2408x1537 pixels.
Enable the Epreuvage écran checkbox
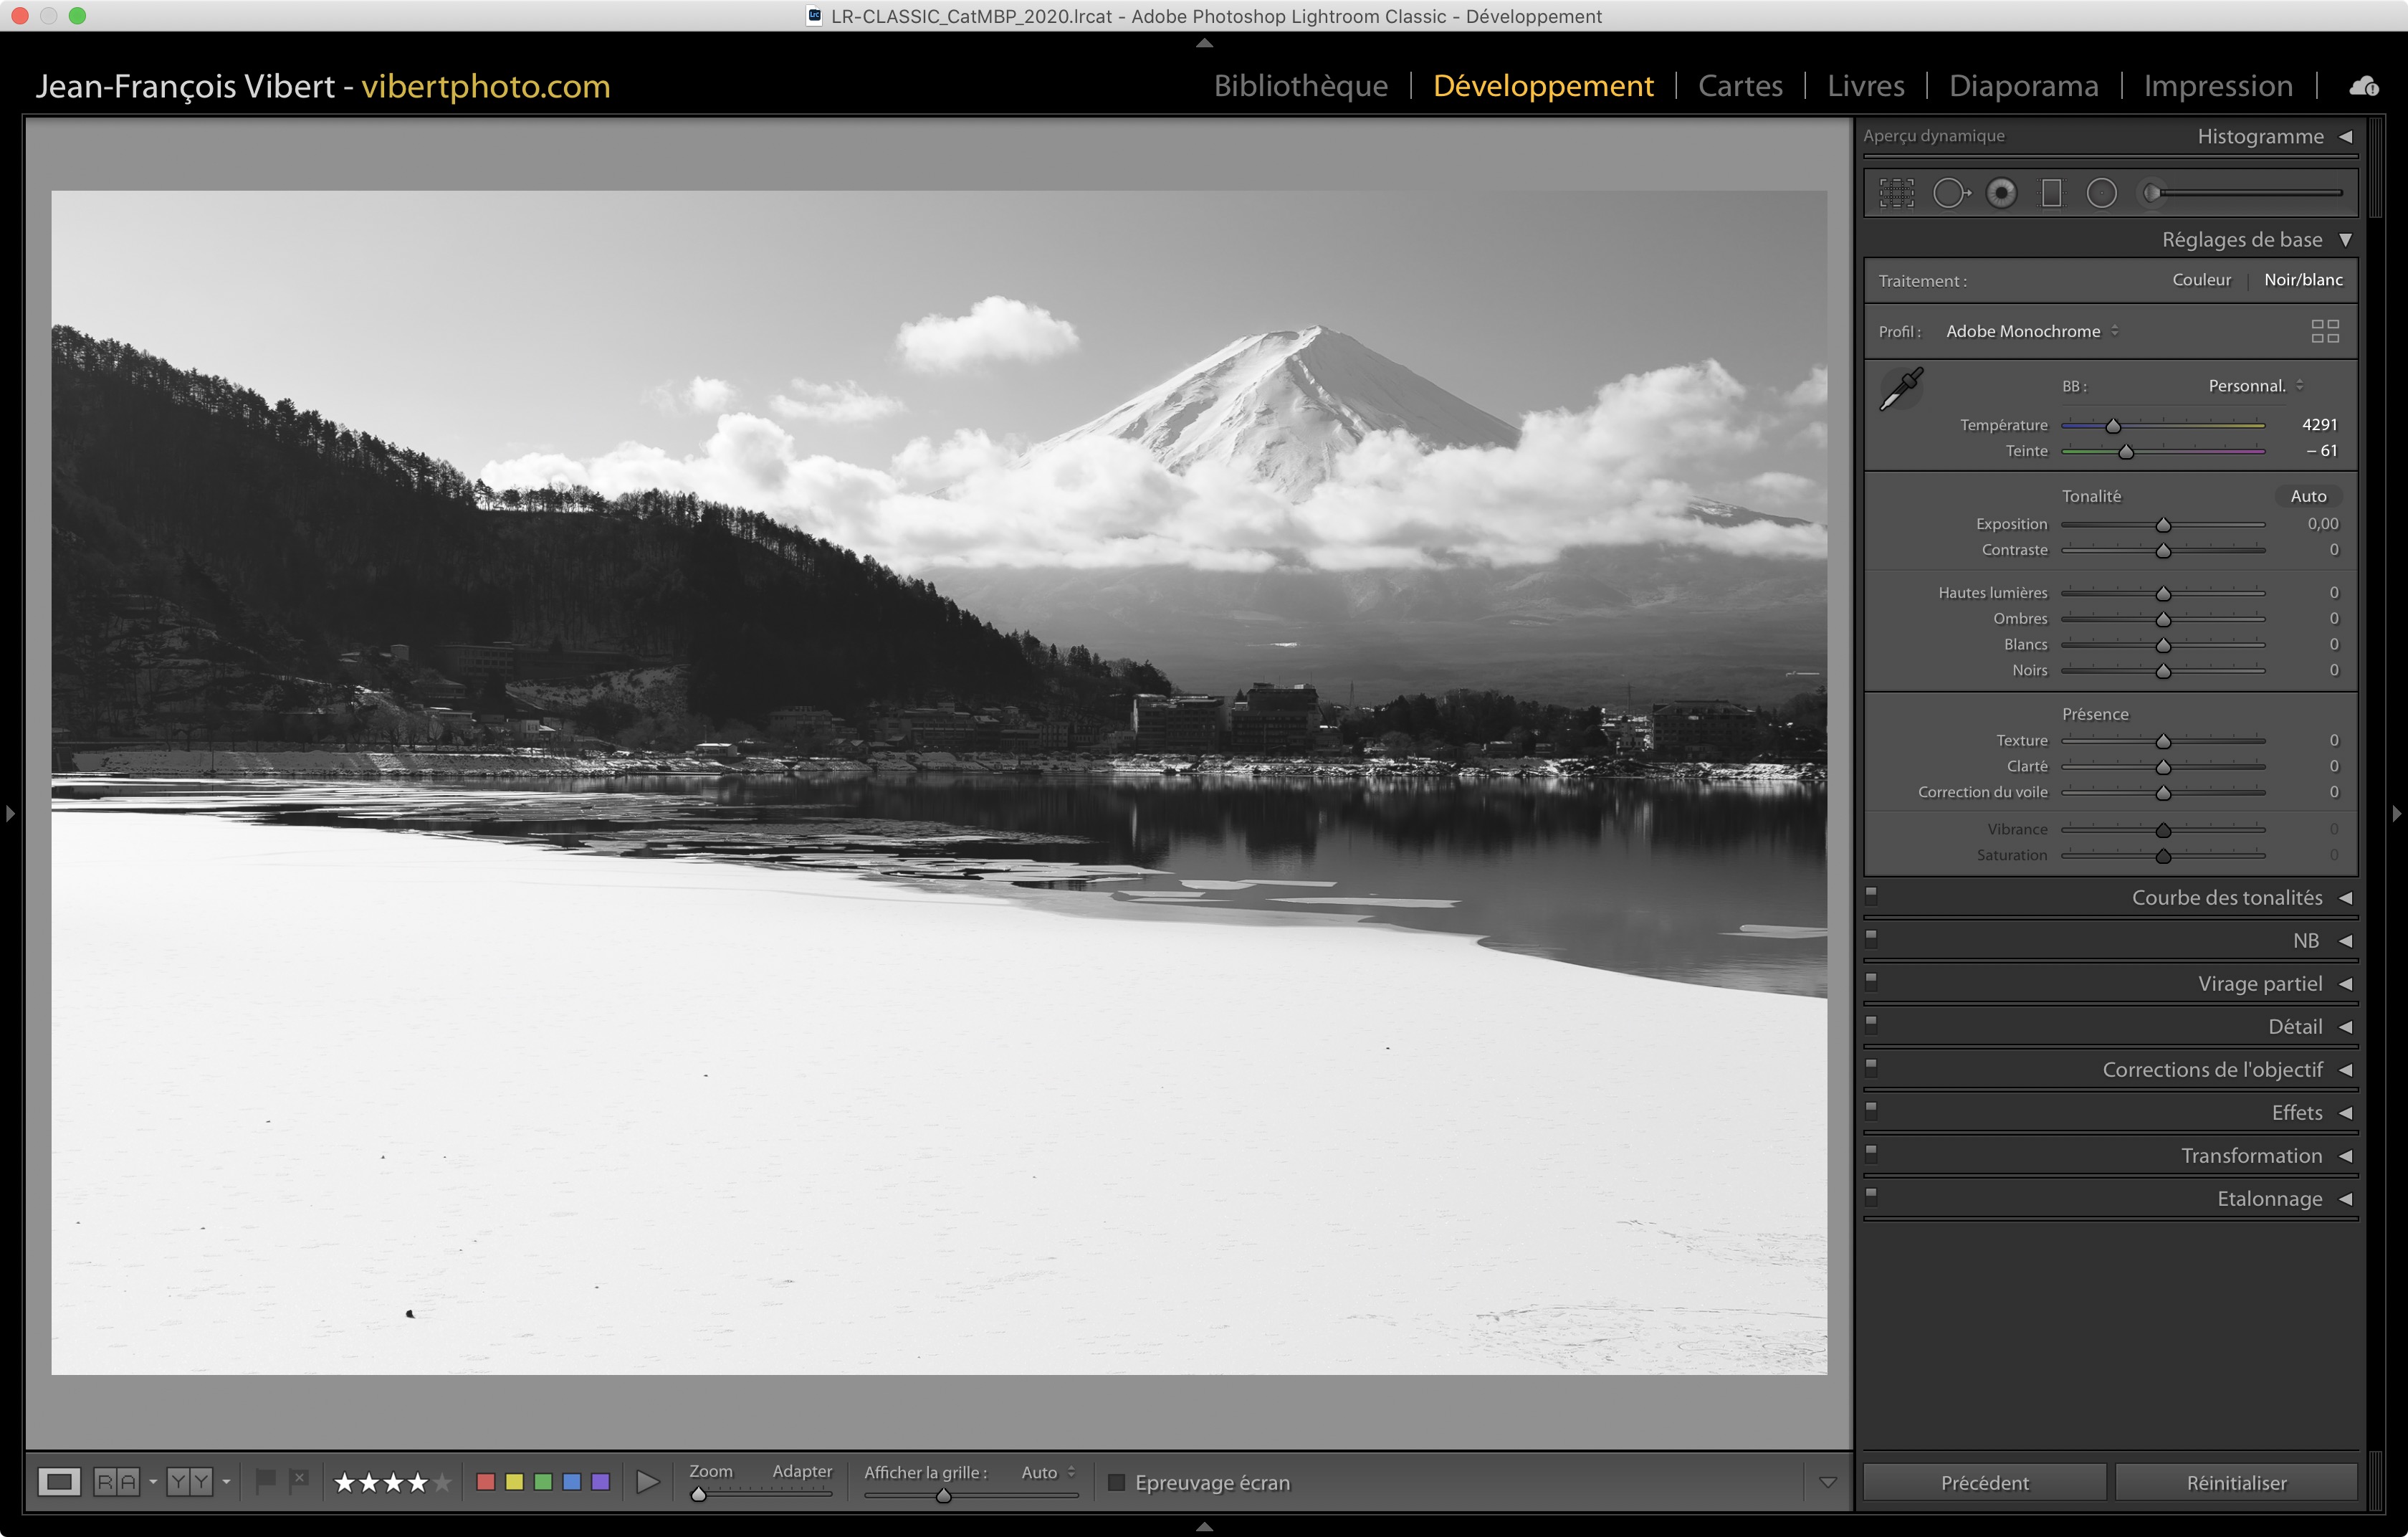pyautogui.click(x=1117, y=1482)
